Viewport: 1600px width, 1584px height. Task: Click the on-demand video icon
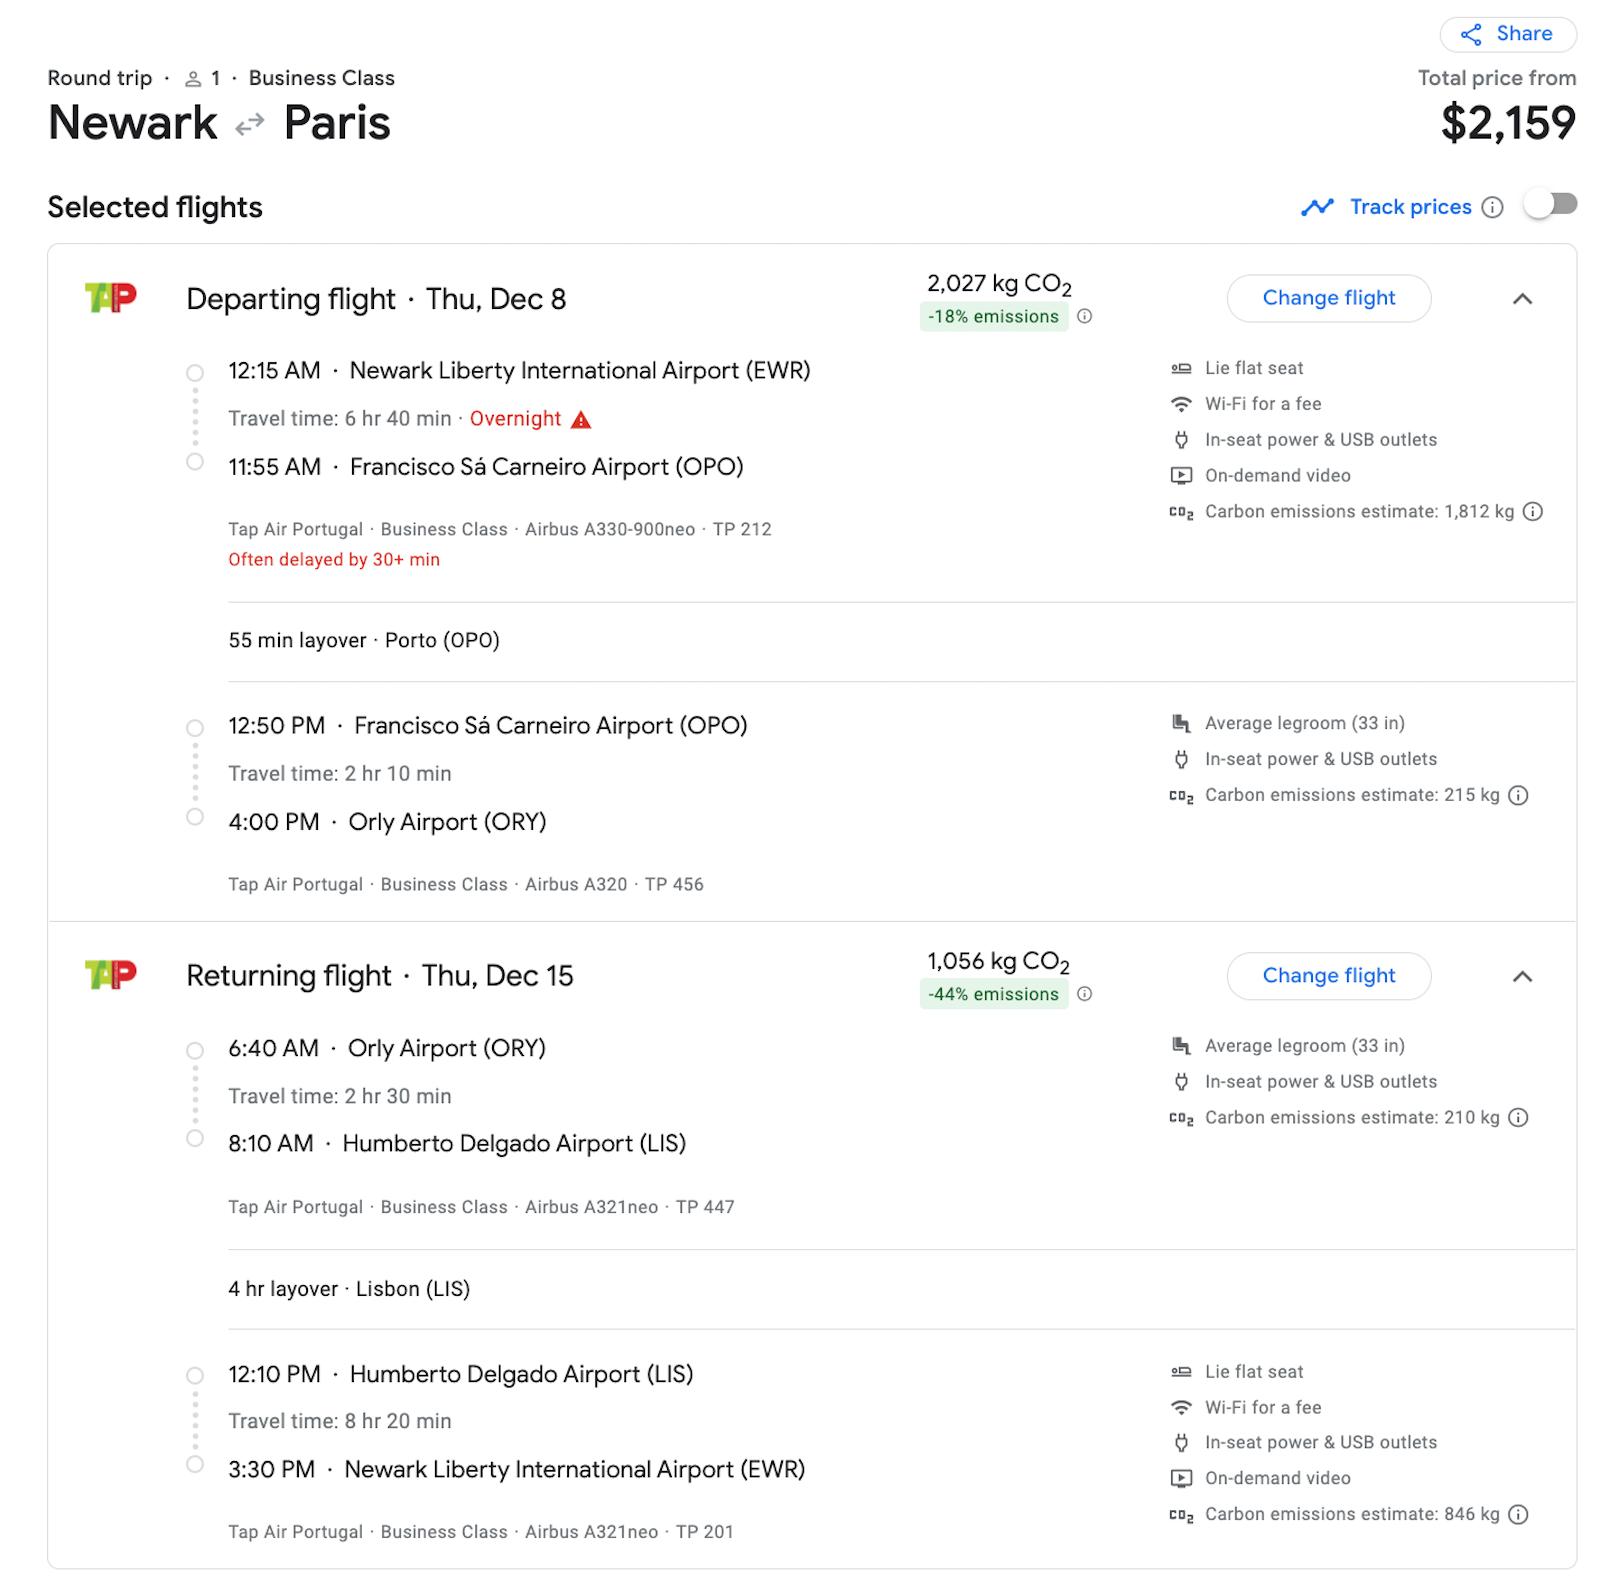(1182, 475)
